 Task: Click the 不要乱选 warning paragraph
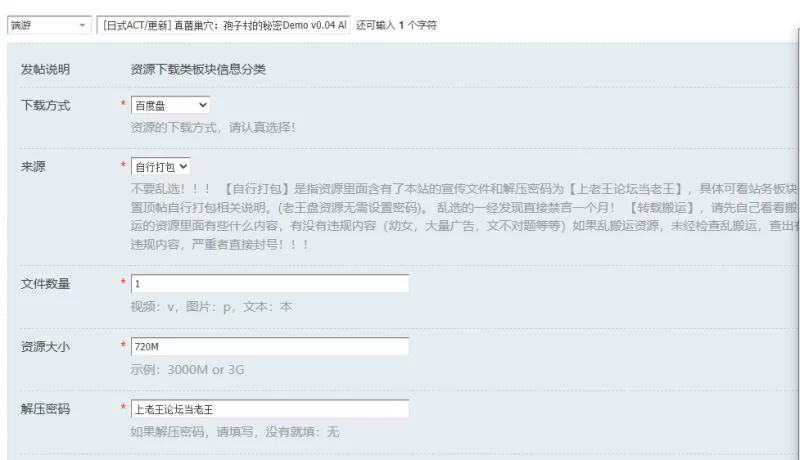464,217
